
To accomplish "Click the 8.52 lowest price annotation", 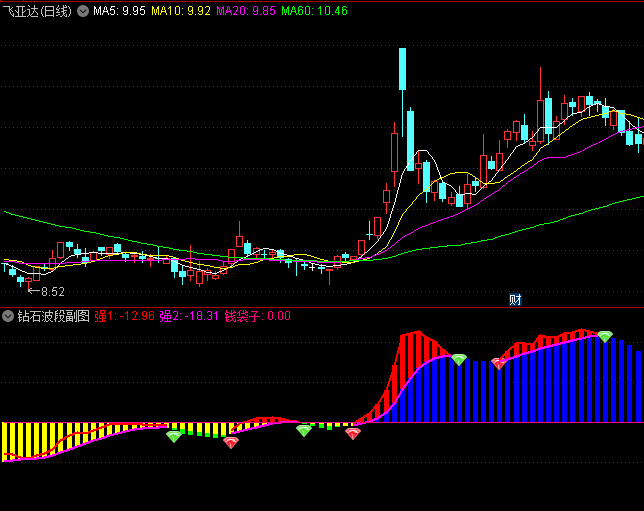I will pyautogui.click(x=45, y=292).
